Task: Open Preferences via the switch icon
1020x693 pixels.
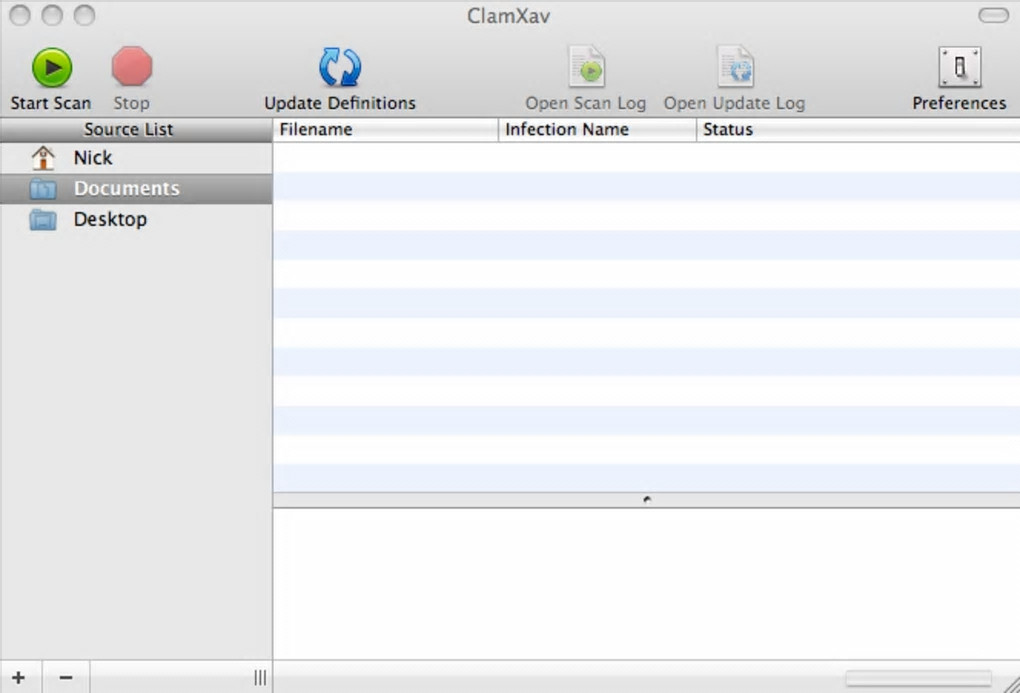Action: click(x=960, y=67)
